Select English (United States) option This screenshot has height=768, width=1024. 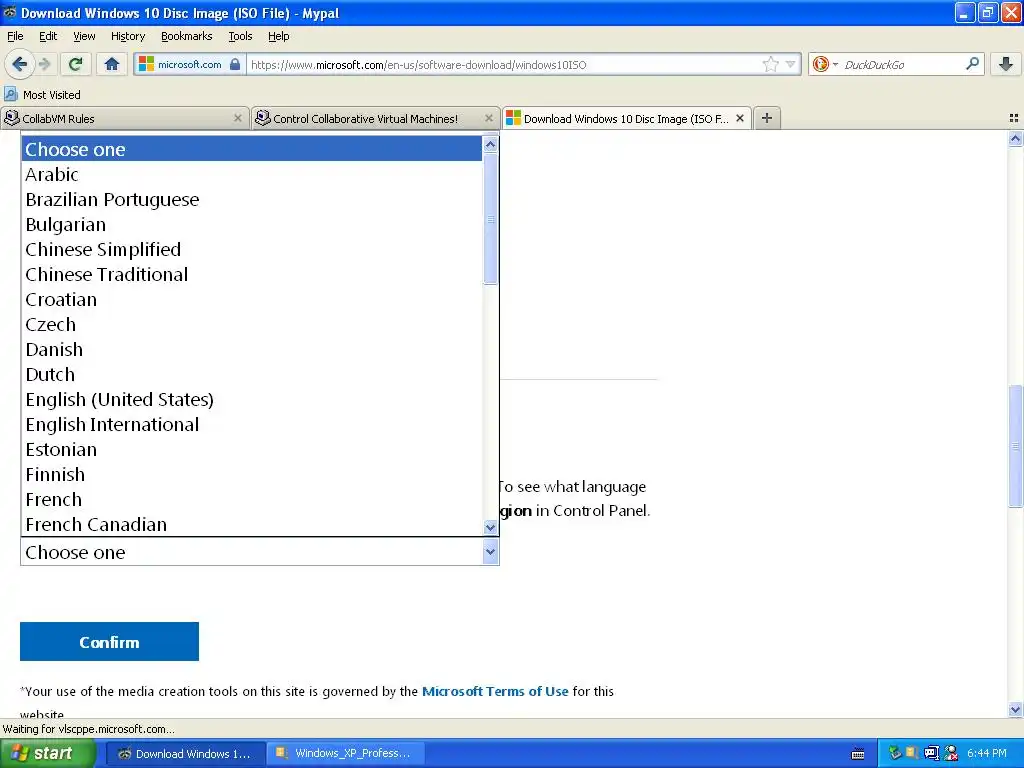[252, 399]
